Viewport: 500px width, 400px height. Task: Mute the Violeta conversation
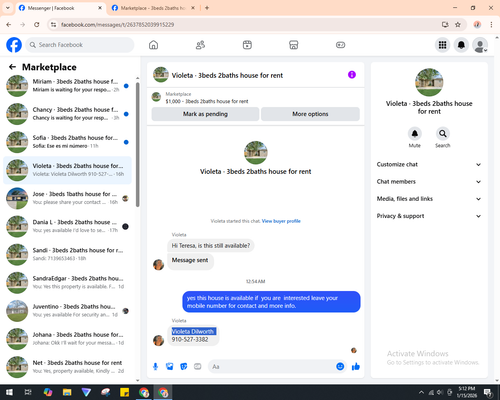click(415, 134)
